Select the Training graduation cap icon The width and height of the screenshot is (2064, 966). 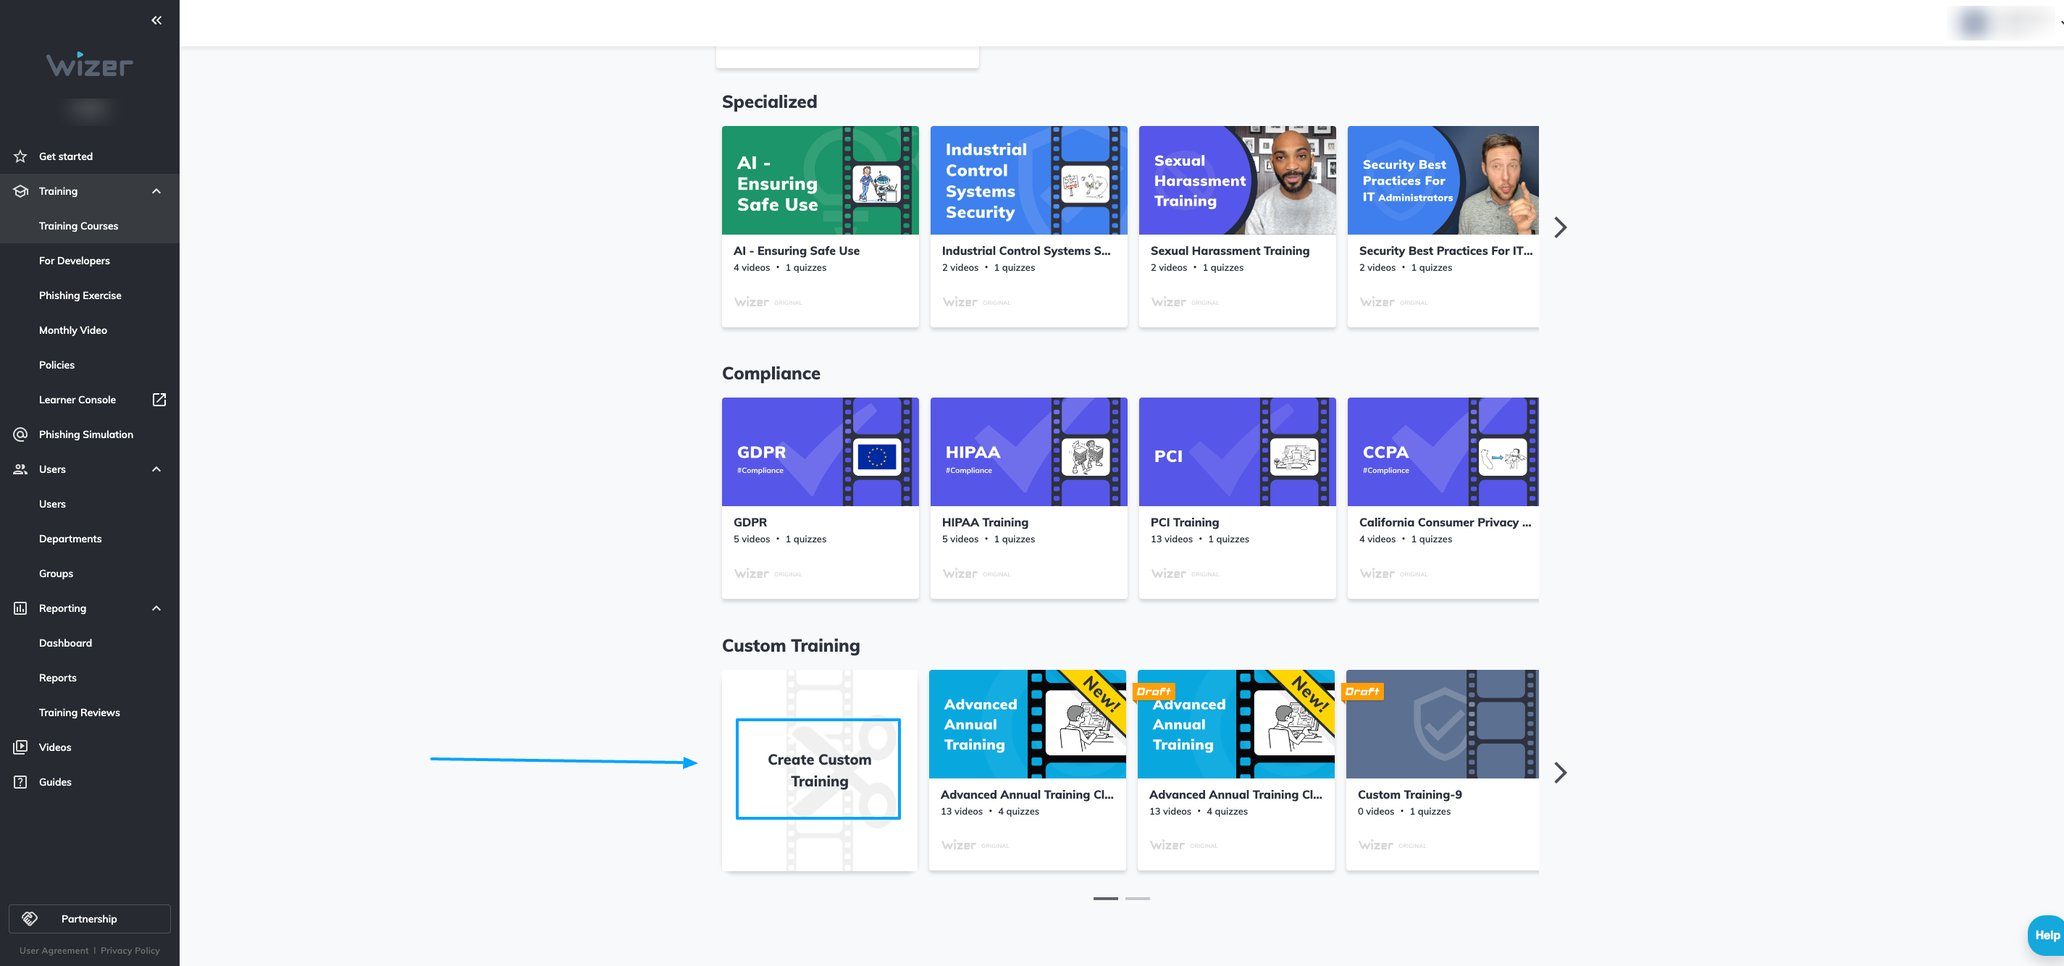tap(20, 191)
